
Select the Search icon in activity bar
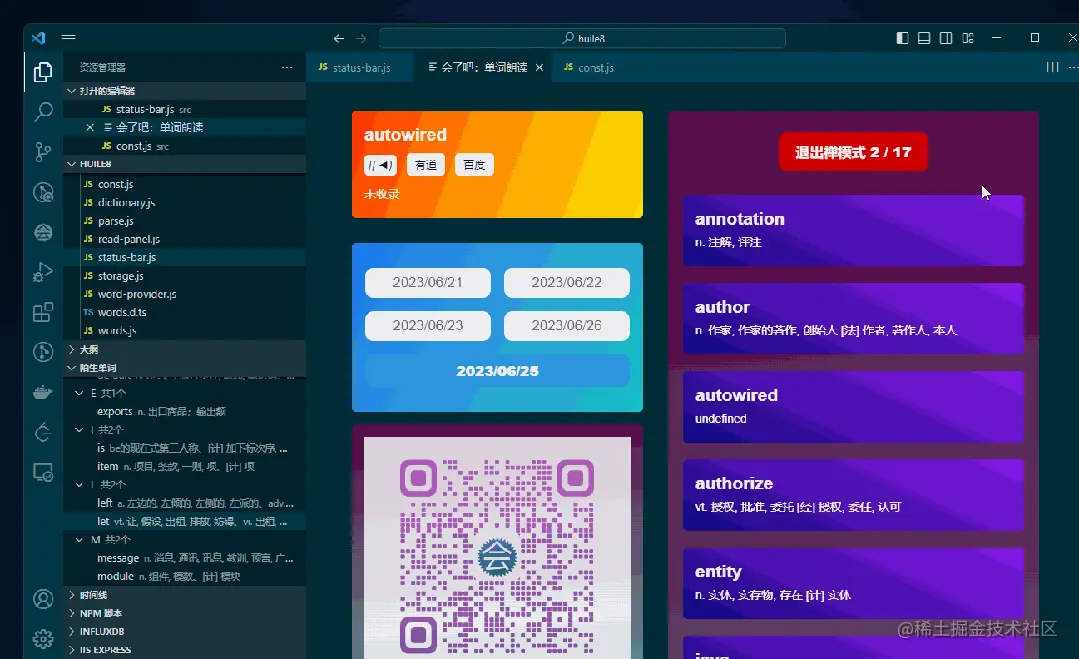[x=42, y=112]
